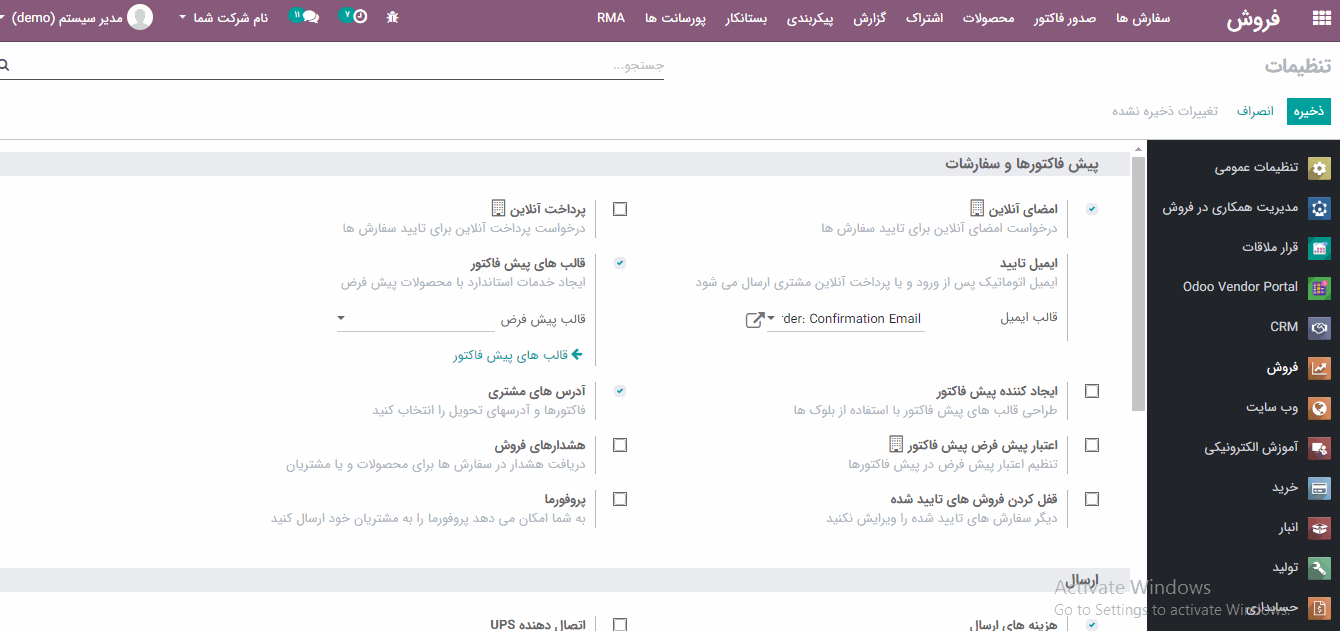Select the آموزش الکترونیکی sidebar icon
The image size is (1340, 631).
pyautogui.click(x=1320, y=448)
